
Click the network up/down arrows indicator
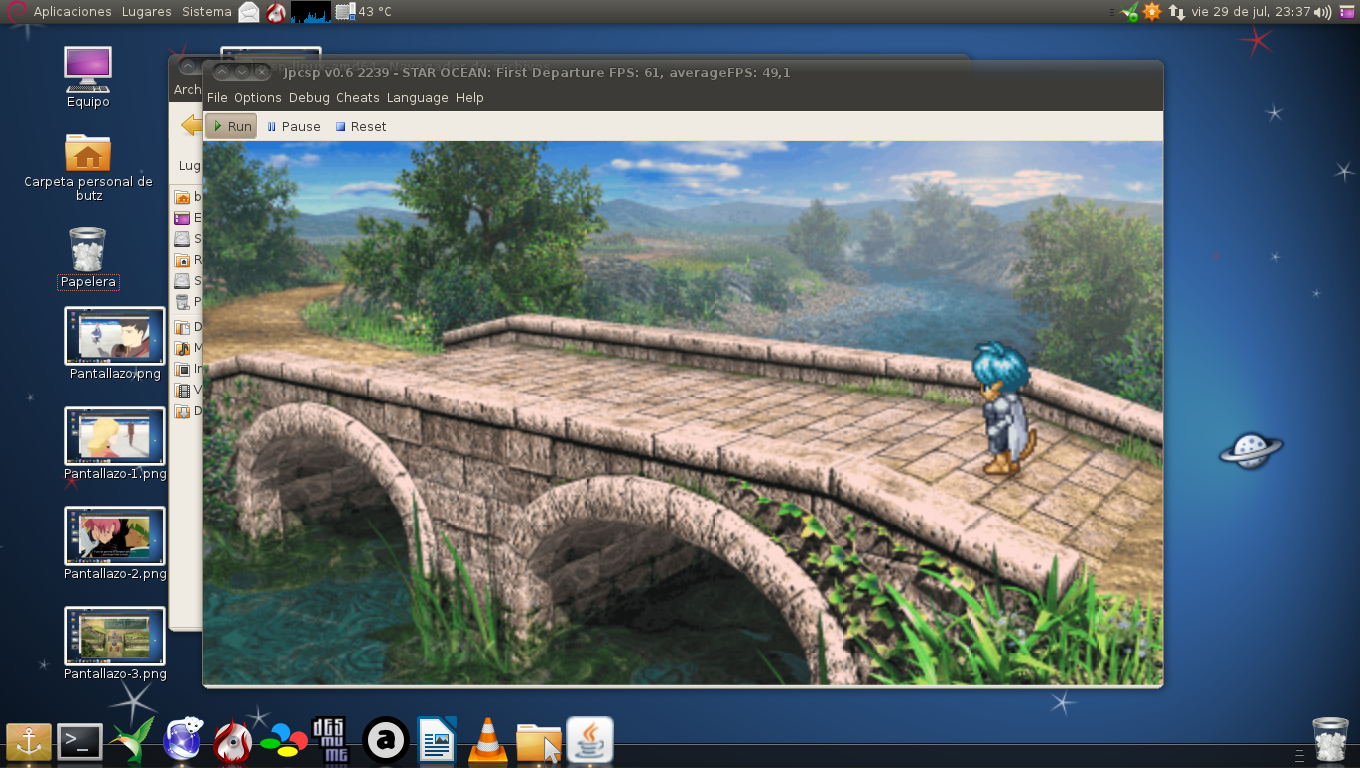pos(1177,12)
